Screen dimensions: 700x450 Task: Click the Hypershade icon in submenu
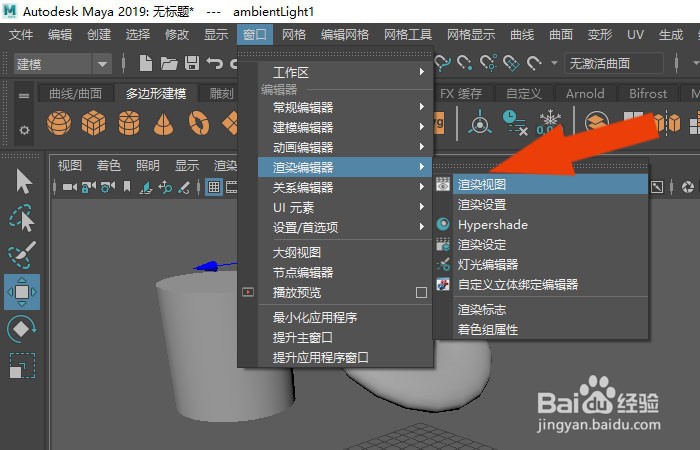pos(443,224)
